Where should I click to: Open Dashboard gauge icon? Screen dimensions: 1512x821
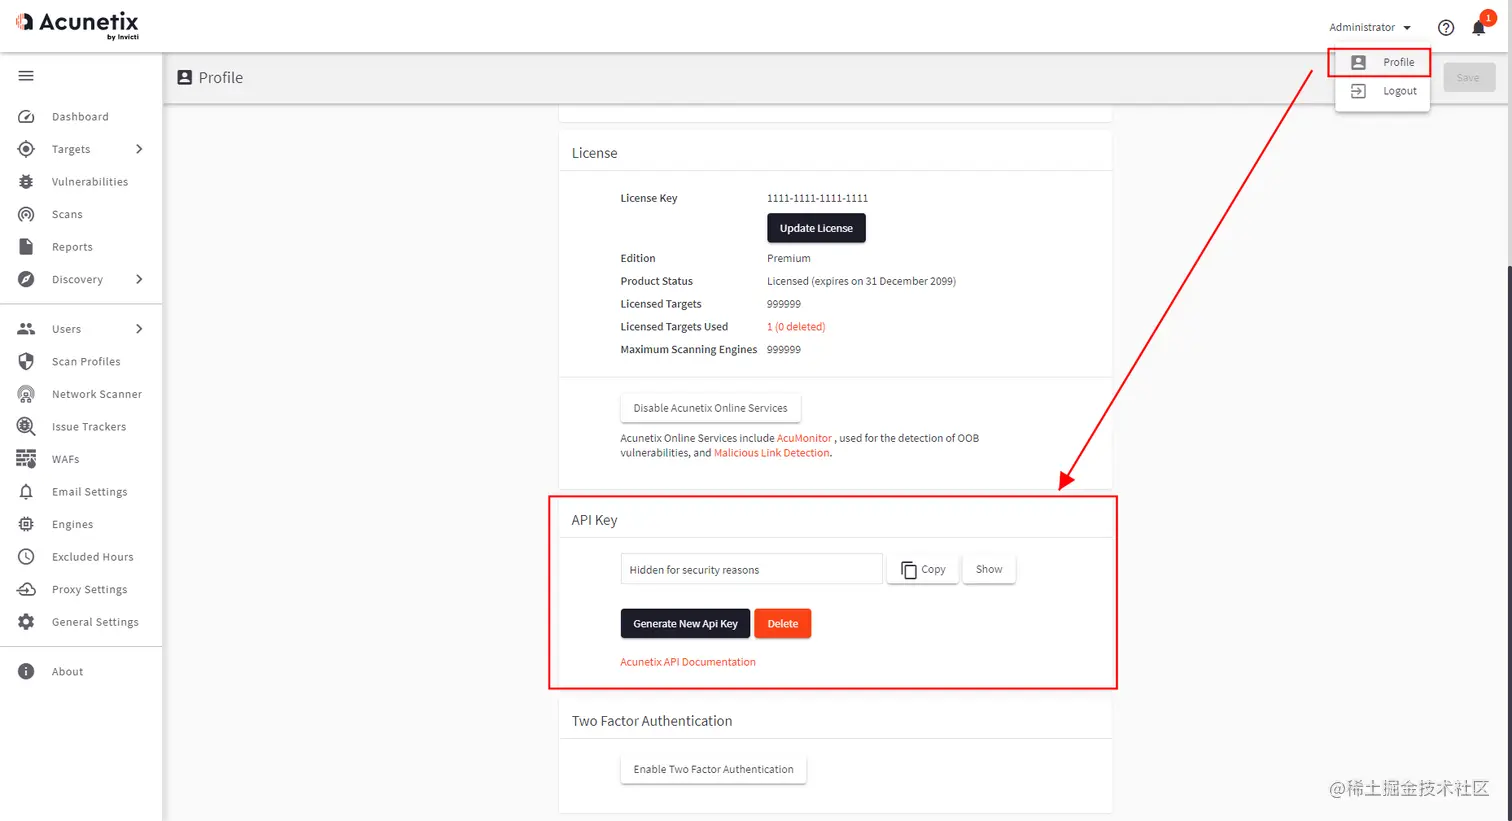tap(26, 117)
